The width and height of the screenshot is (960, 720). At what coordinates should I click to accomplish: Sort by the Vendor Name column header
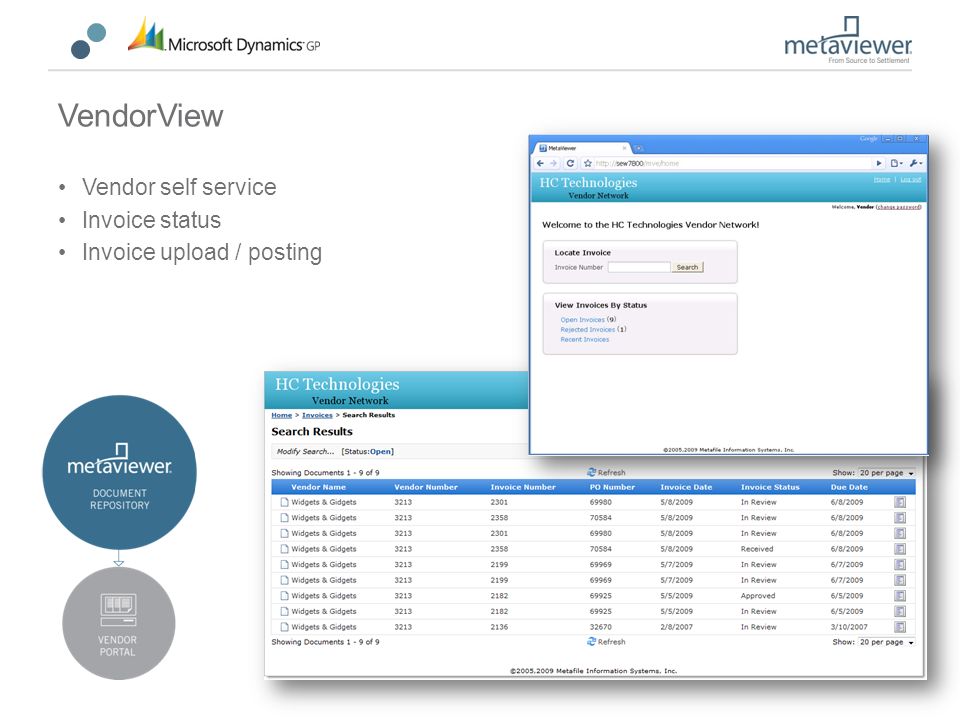pos(318,487)
